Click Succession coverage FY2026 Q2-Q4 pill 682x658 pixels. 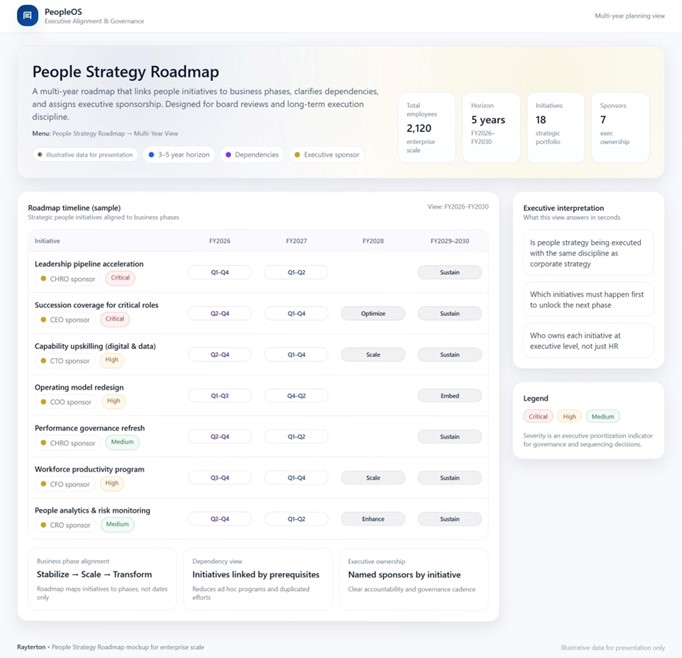click(220, 314)
